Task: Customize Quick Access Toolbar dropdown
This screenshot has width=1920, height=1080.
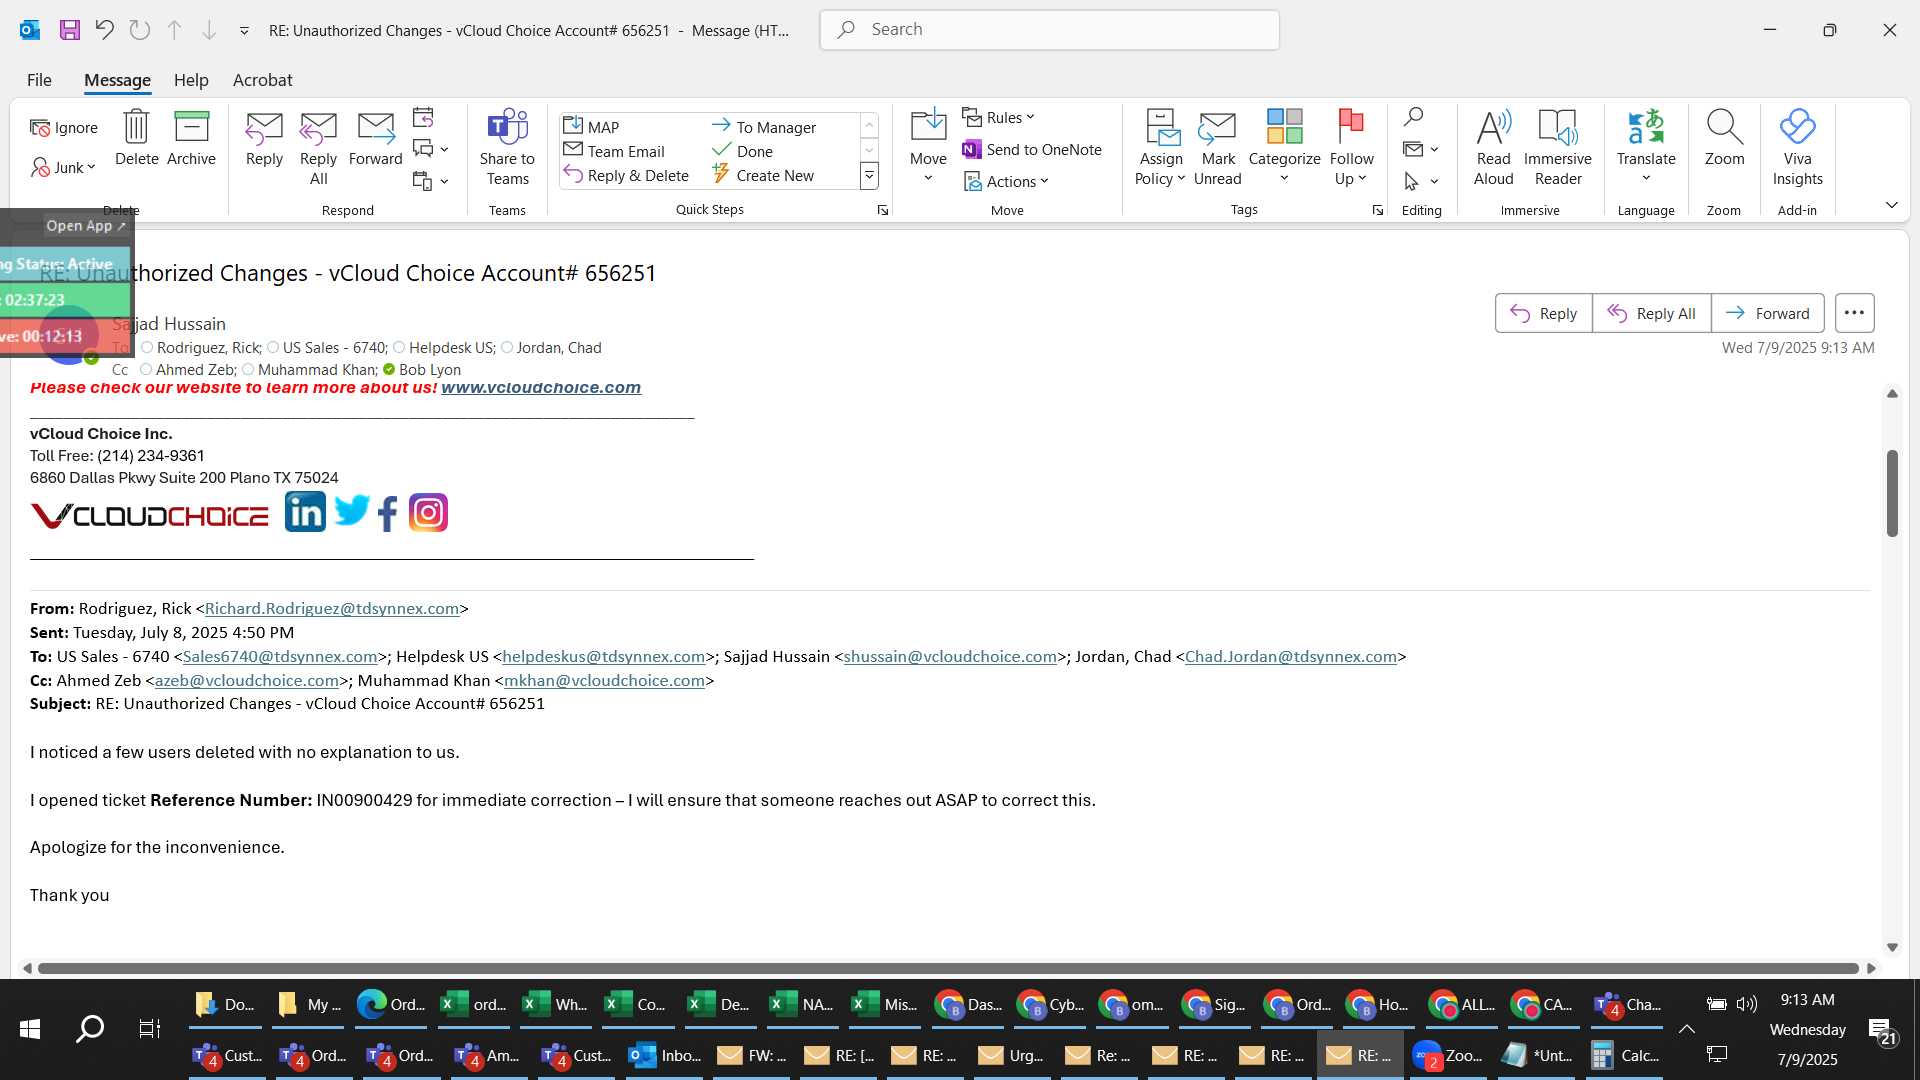Action: [244, 31]
